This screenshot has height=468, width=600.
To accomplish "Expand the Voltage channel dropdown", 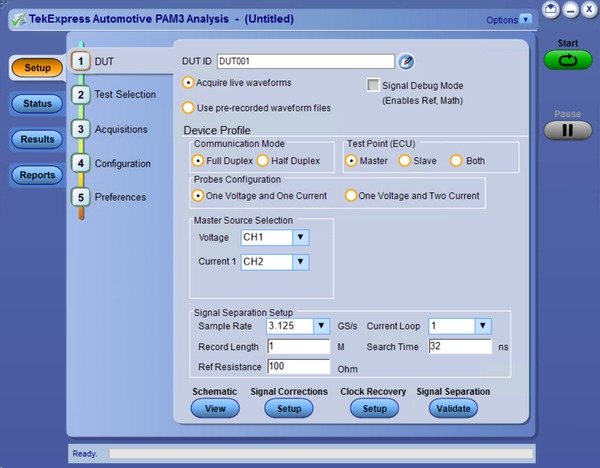I will click(299, 238).
